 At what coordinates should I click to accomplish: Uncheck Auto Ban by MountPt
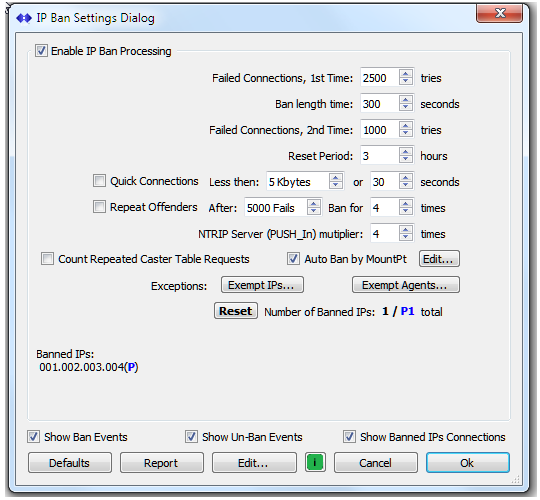(293, 258)
